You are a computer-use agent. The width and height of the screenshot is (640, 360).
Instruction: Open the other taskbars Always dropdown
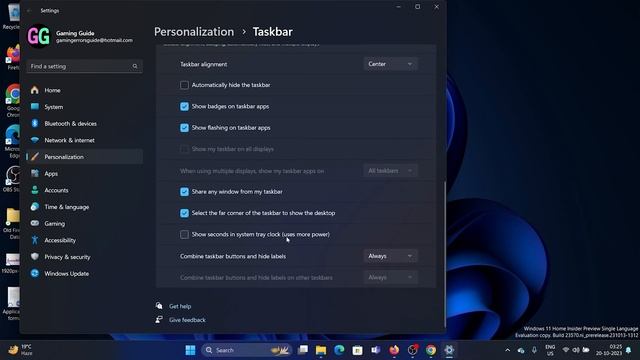click(x=390, y=278)
